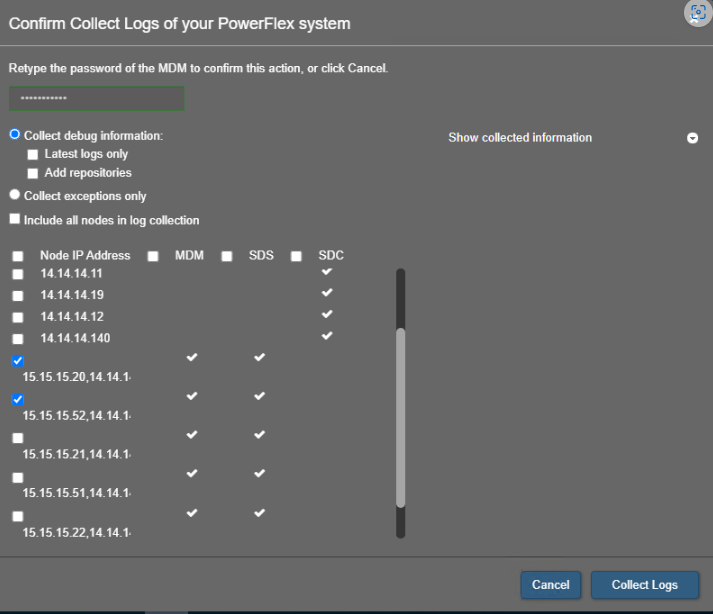Click the node list vertical scrollbar
The width and height of the screenshot is (713, 614).
point(401,420)
